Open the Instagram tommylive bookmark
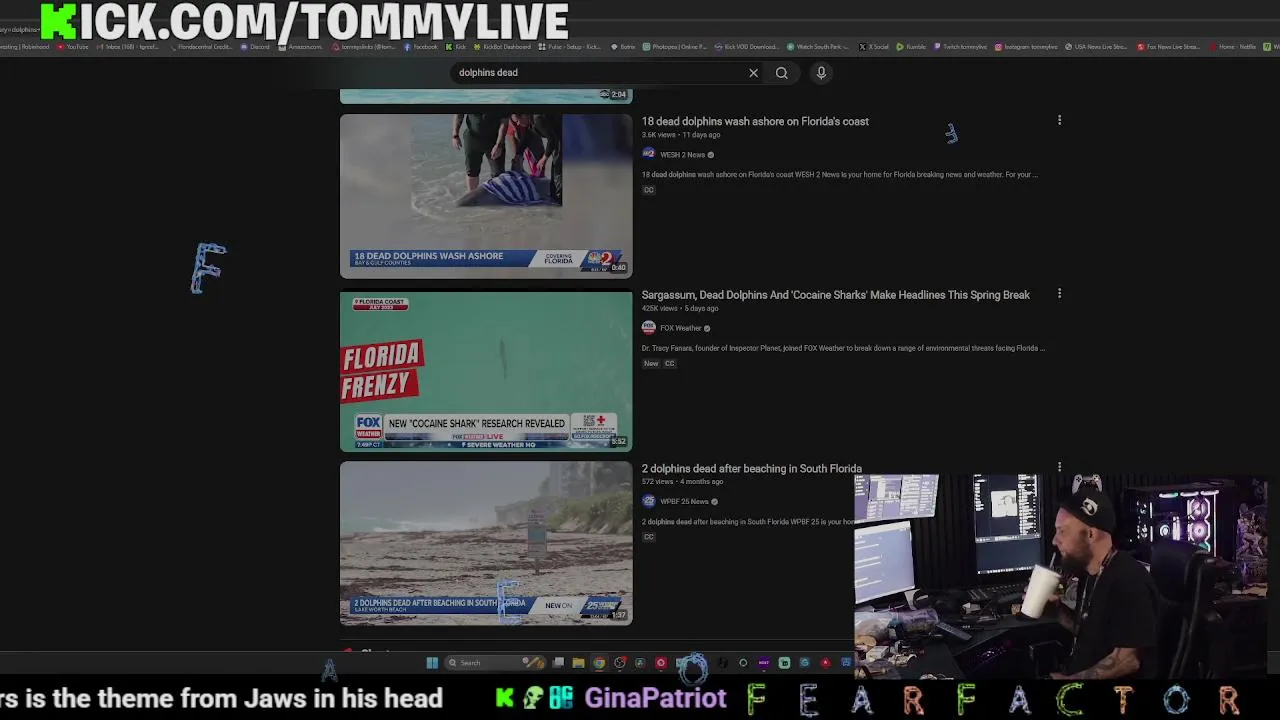This screenshot has height=720, width=1280. 1026,47
